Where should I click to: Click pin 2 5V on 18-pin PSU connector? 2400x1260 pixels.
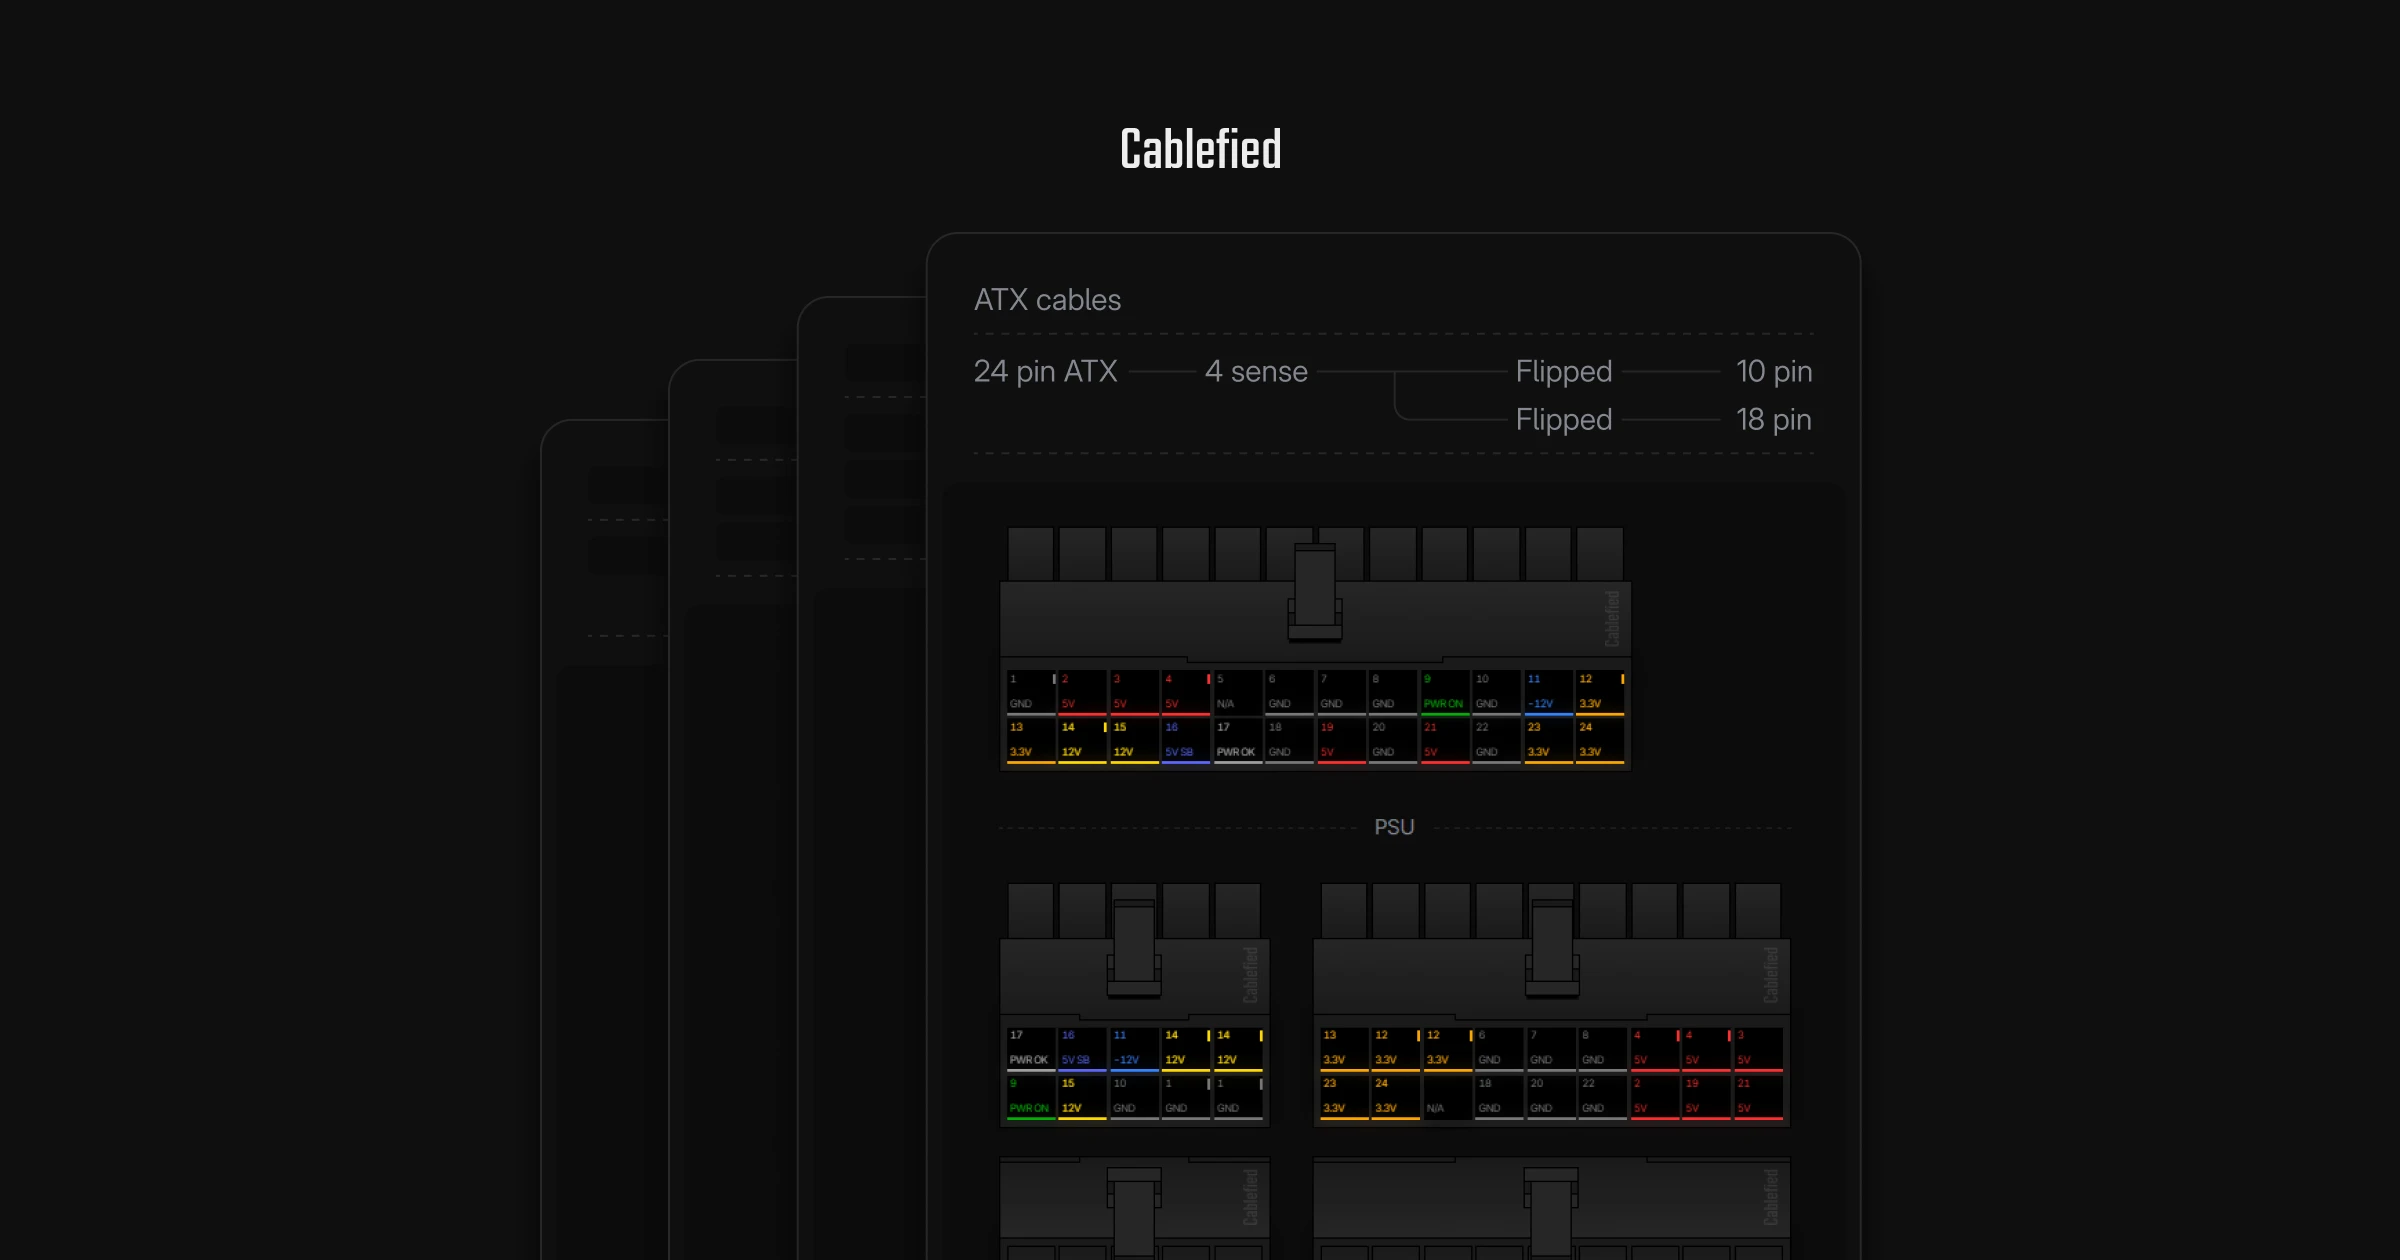(x=1655, y=1097)
